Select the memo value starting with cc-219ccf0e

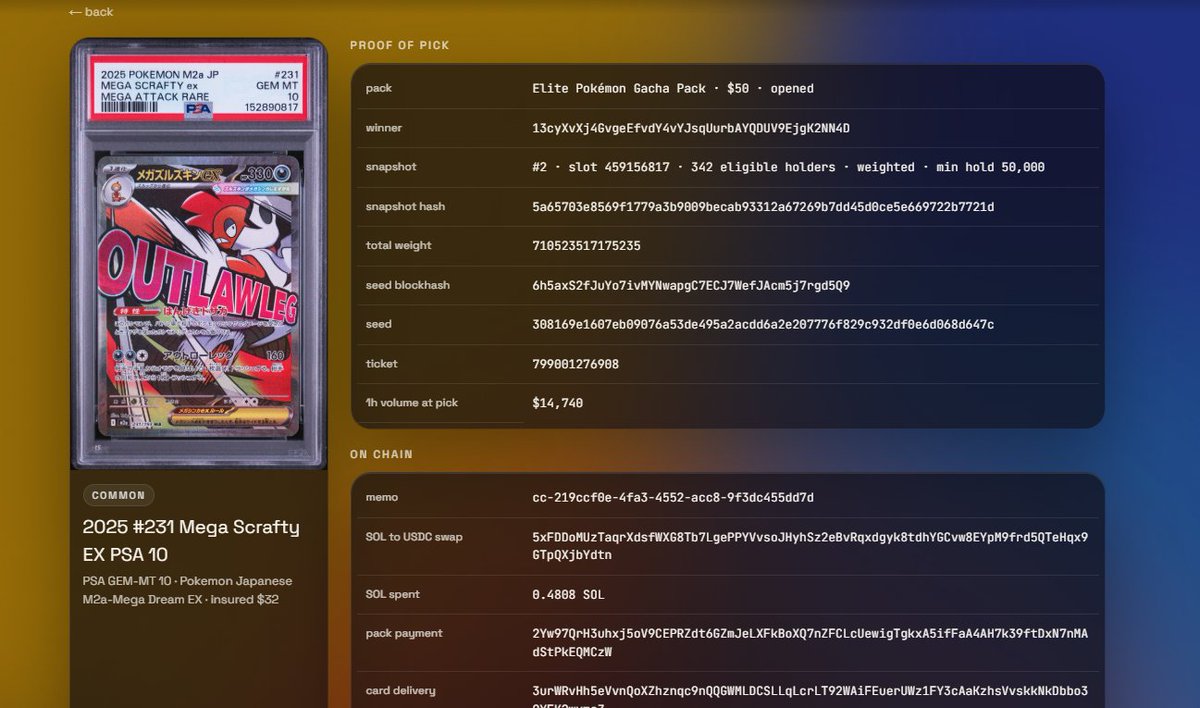pyautogui.click(x=673, y=497)
